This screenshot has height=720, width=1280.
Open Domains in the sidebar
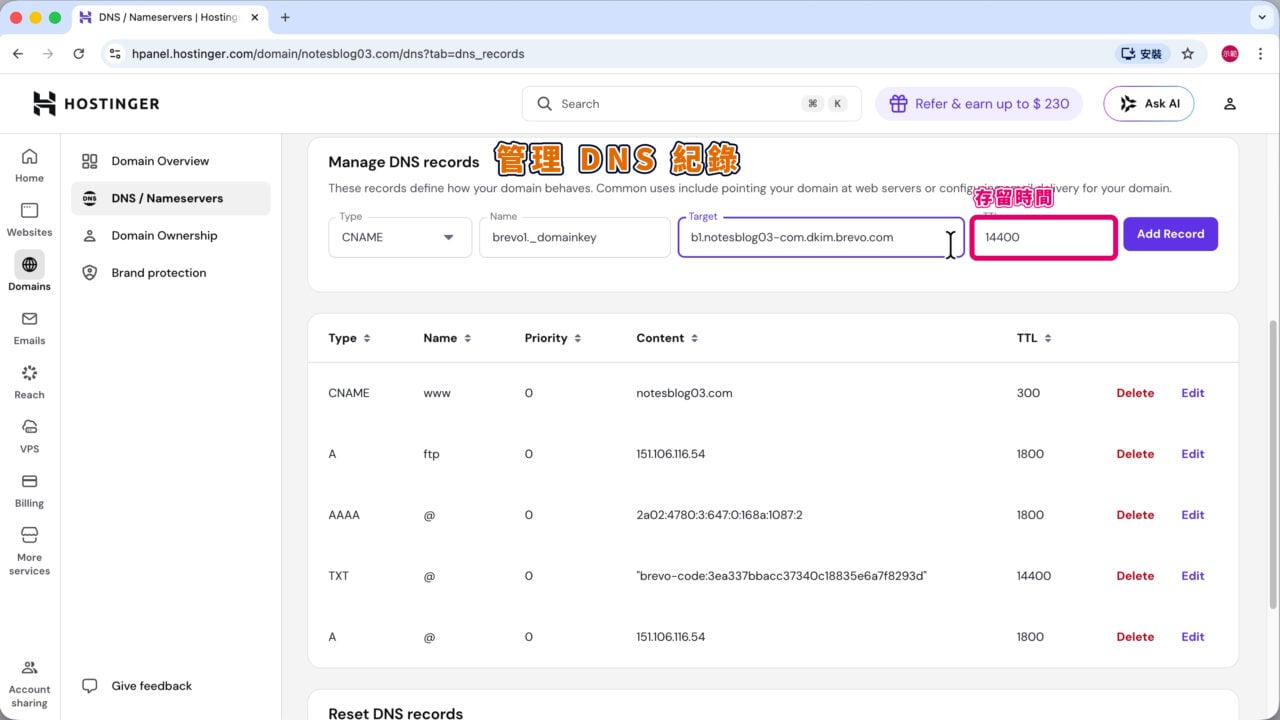pos(29,273)
